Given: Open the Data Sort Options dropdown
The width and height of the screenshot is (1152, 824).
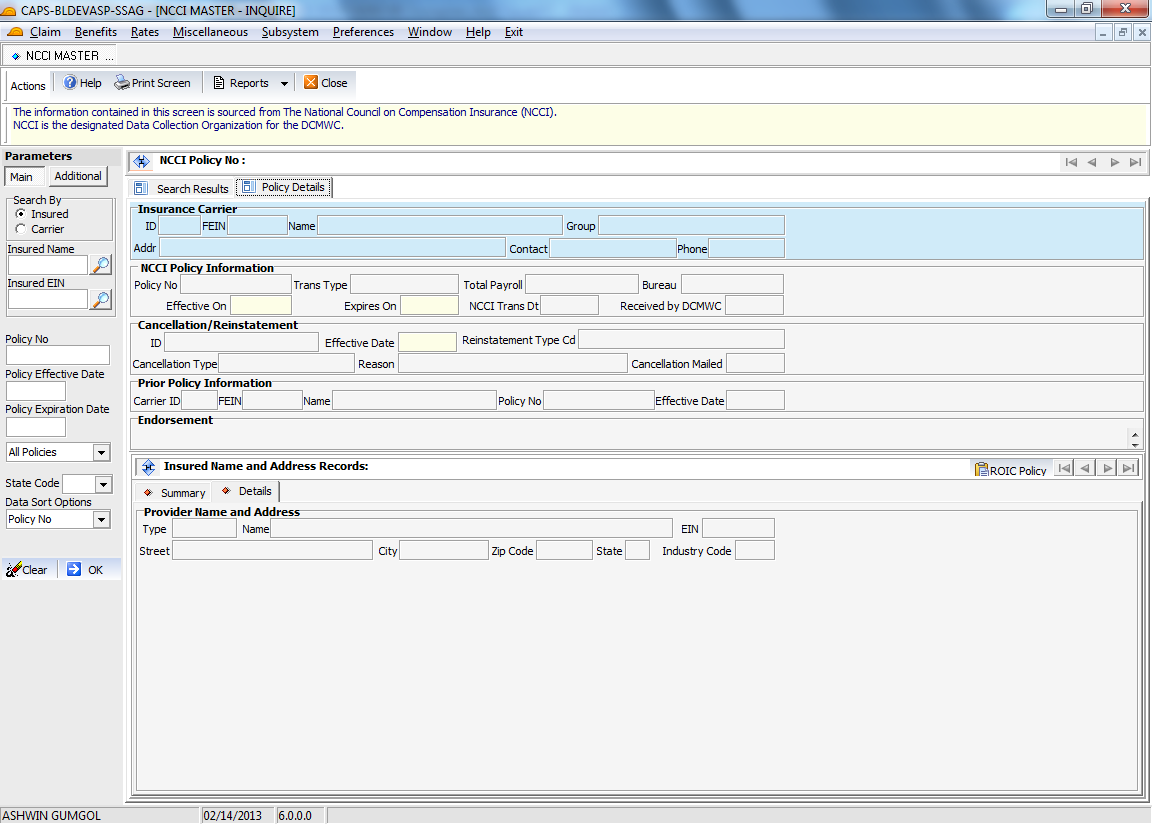Looking at the screenshot, I should click(x=101, y=520).
